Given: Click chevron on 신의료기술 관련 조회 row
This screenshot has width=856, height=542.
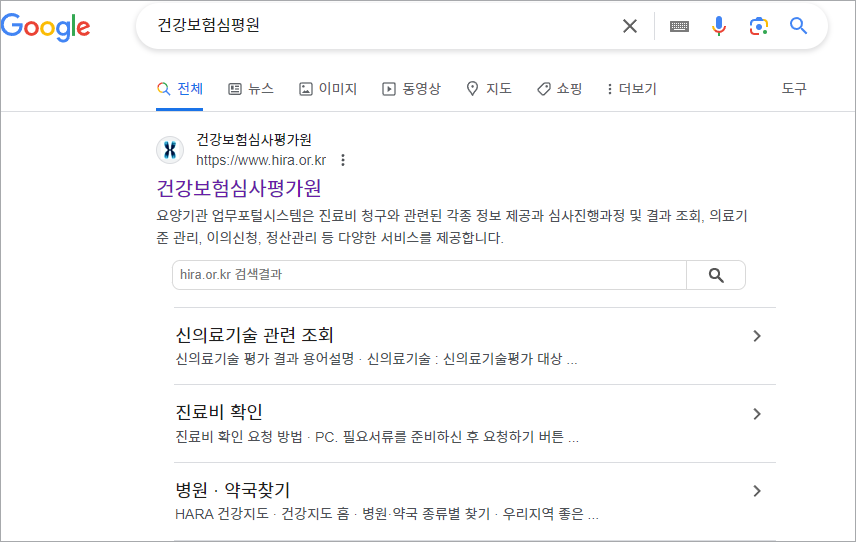Looking at the screenshot, I should click(x=757, y=336).
